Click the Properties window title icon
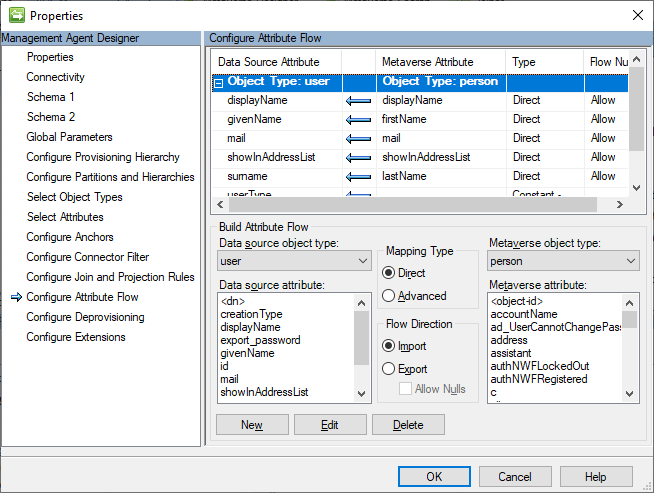This screenshot has height=493, width=654. [16, 15]
